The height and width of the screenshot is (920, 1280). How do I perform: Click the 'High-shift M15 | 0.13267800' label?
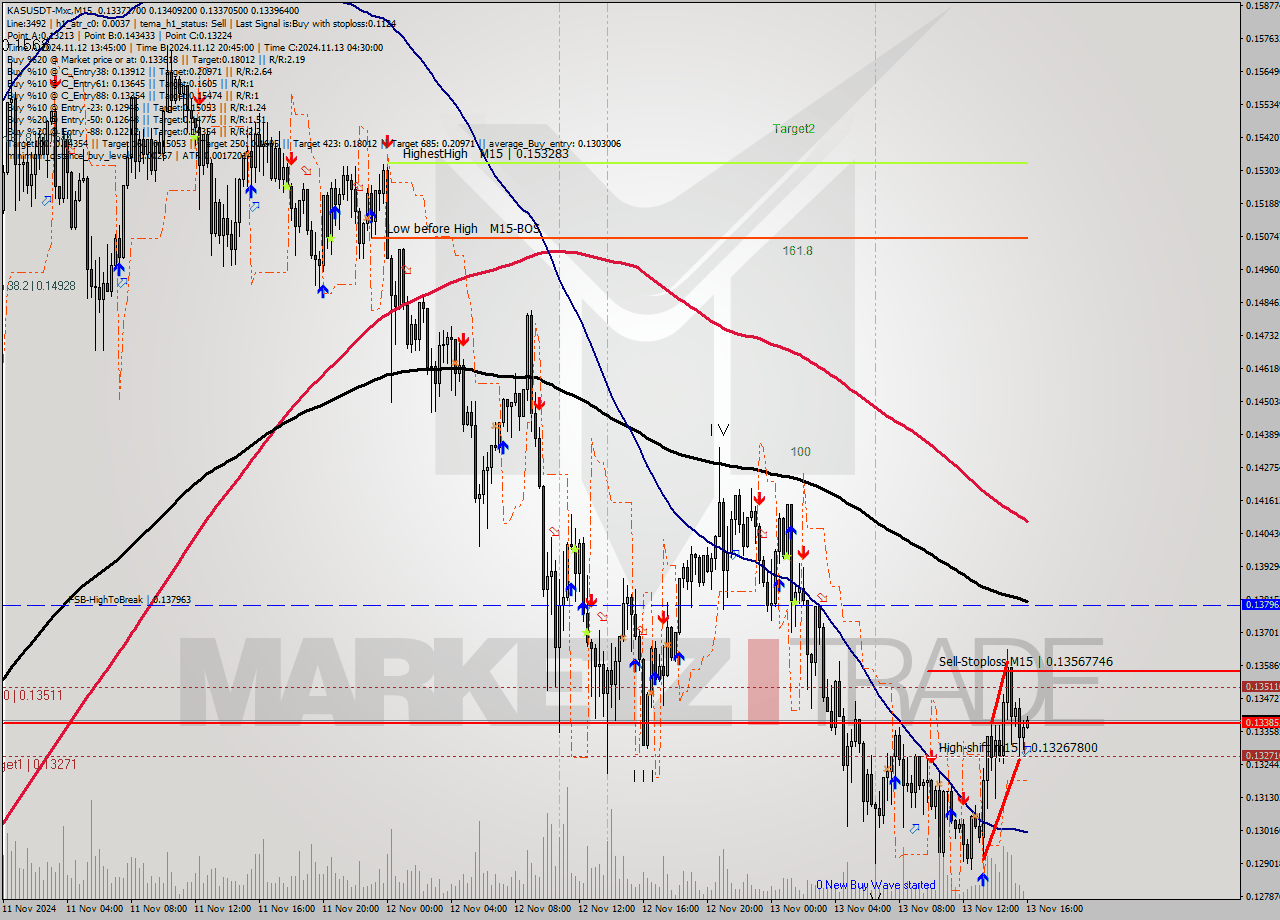point(1018,748)
